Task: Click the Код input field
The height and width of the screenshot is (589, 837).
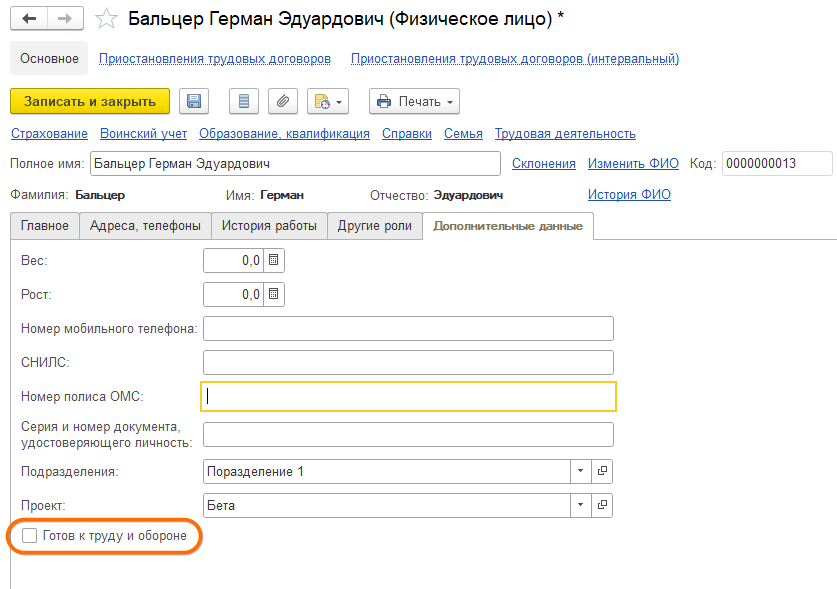Action: [x=777, y=163]
